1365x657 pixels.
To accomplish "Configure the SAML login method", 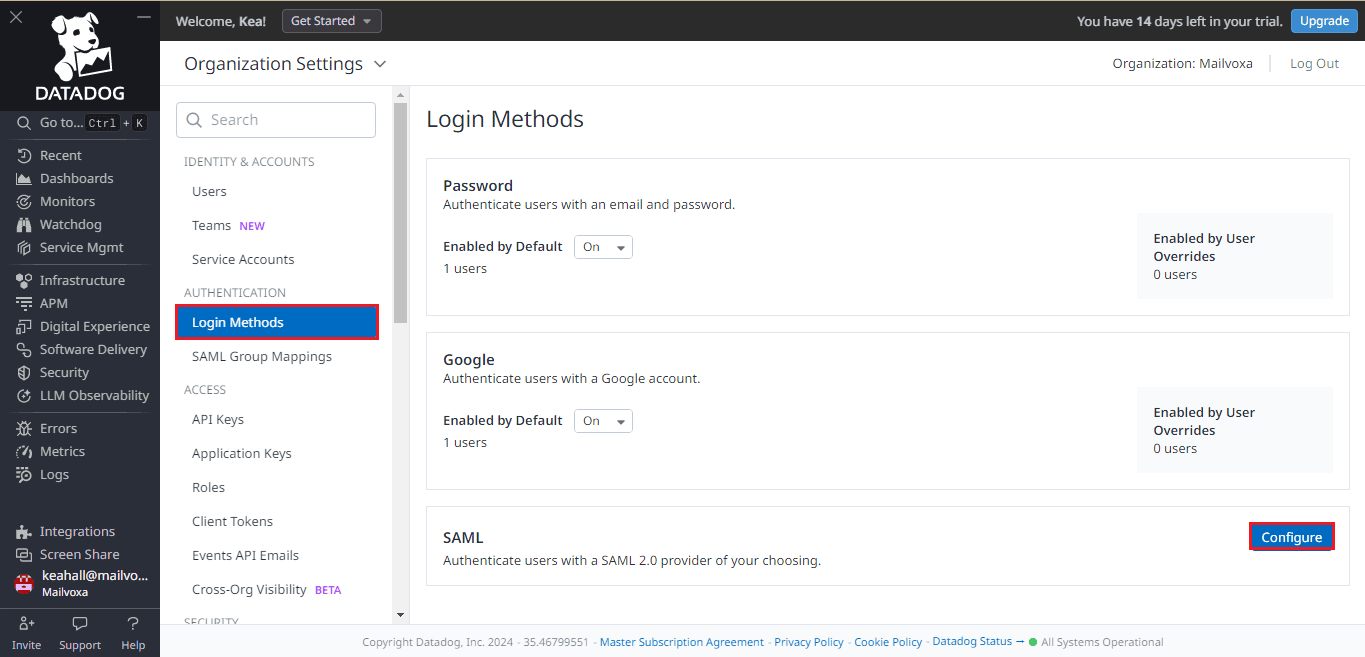I will point(1291,536).
